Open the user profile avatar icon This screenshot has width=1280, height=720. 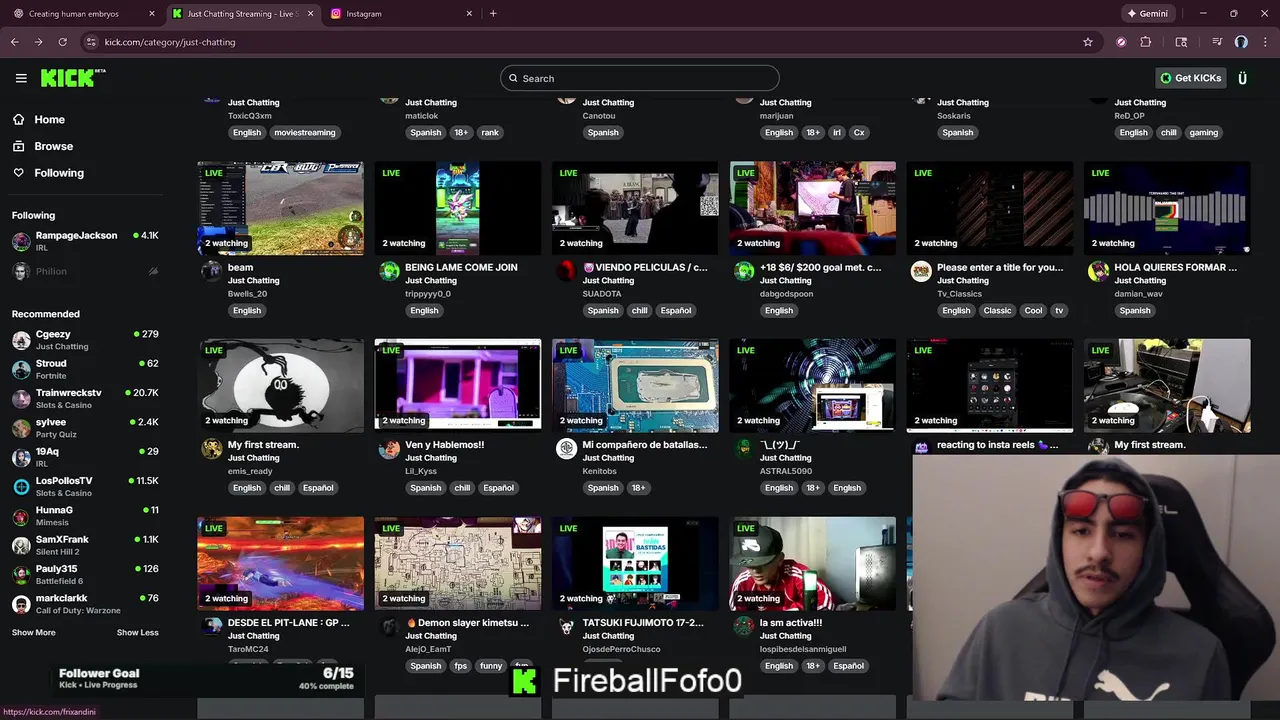(x=1242, y=78)
